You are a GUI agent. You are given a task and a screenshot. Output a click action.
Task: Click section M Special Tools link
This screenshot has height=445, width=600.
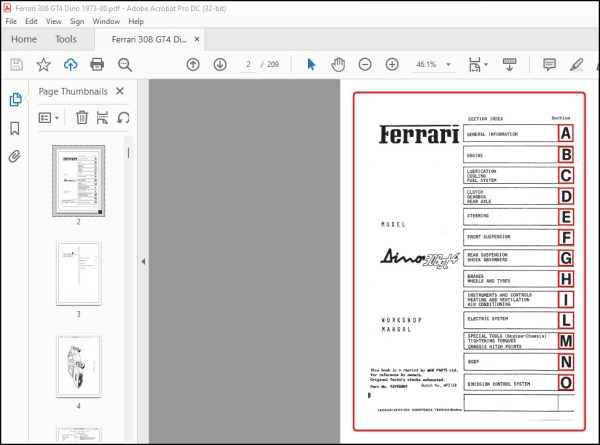(518, 341)
